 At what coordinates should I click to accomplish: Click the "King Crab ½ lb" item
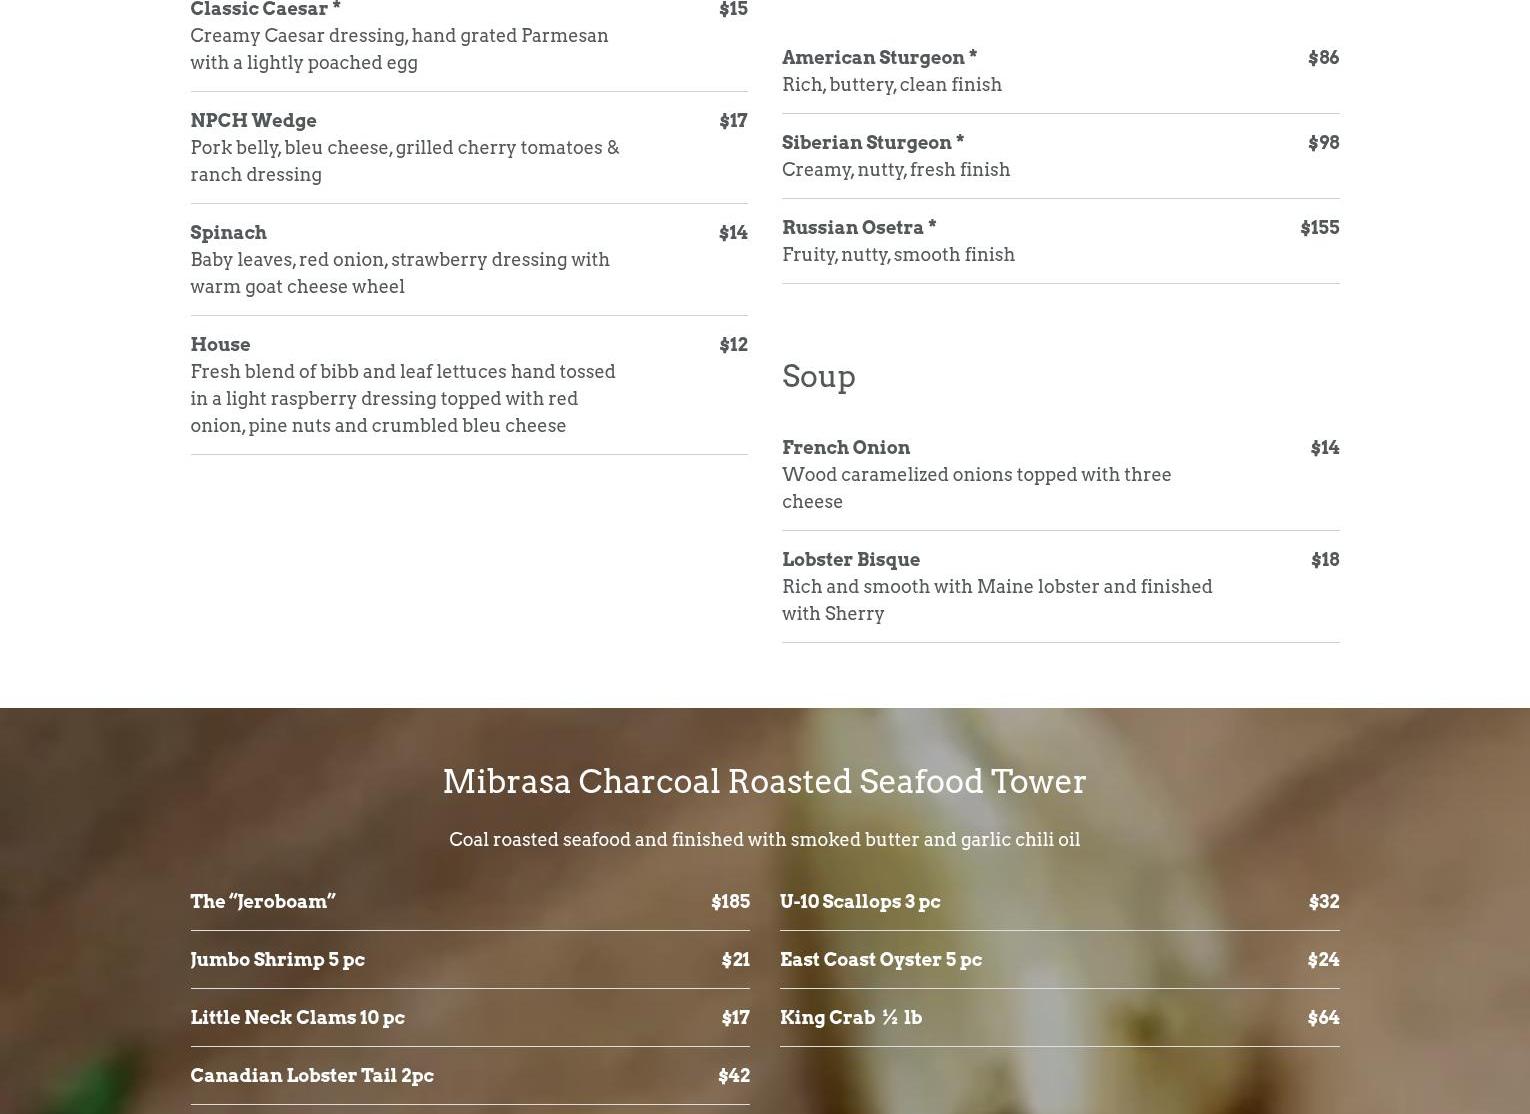click(851, 1017)
